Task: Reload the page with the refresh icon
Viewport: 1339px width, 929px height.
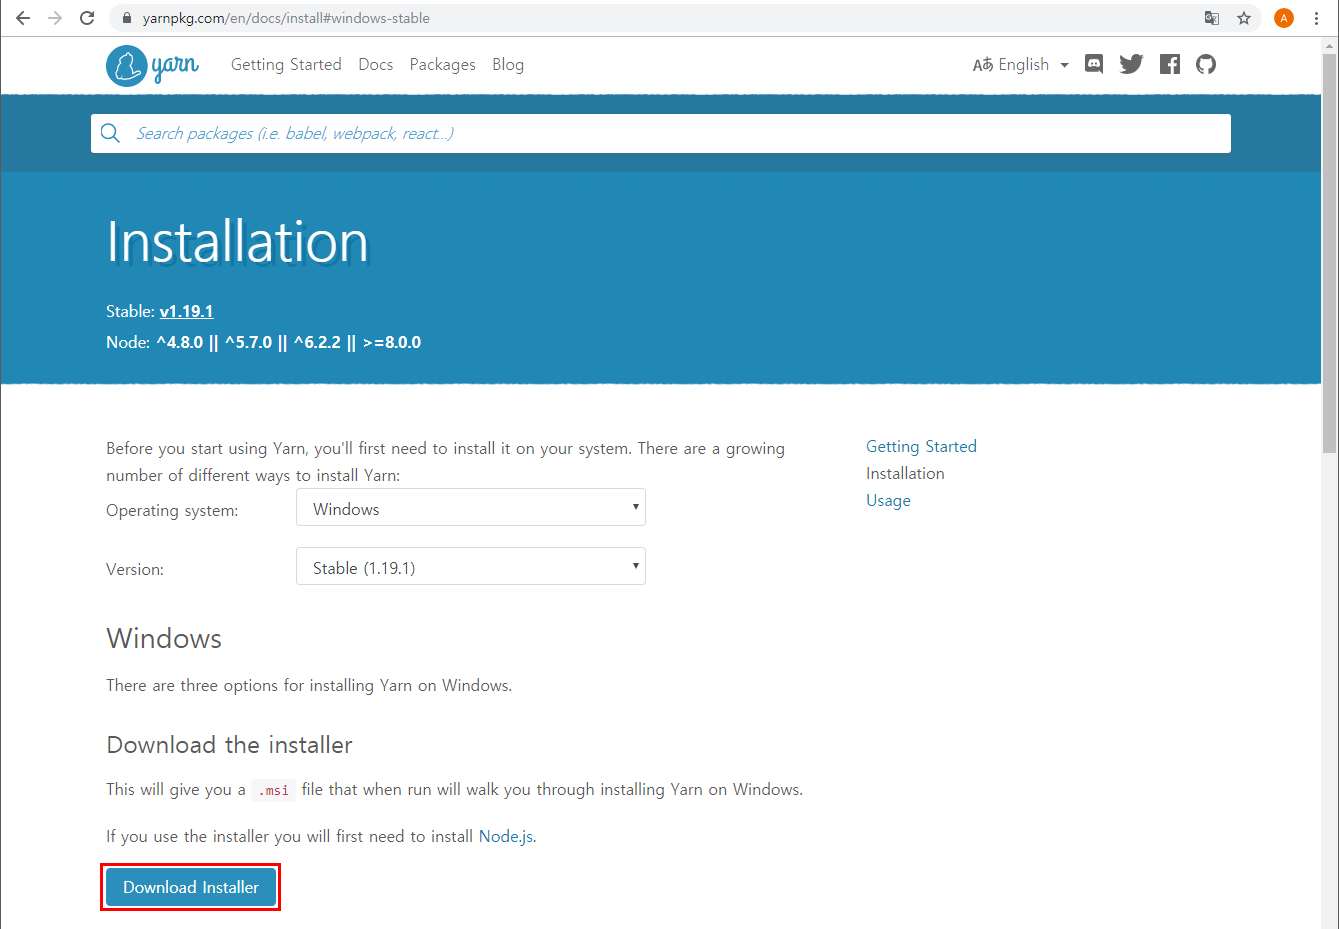Action: tap(87, 18)
